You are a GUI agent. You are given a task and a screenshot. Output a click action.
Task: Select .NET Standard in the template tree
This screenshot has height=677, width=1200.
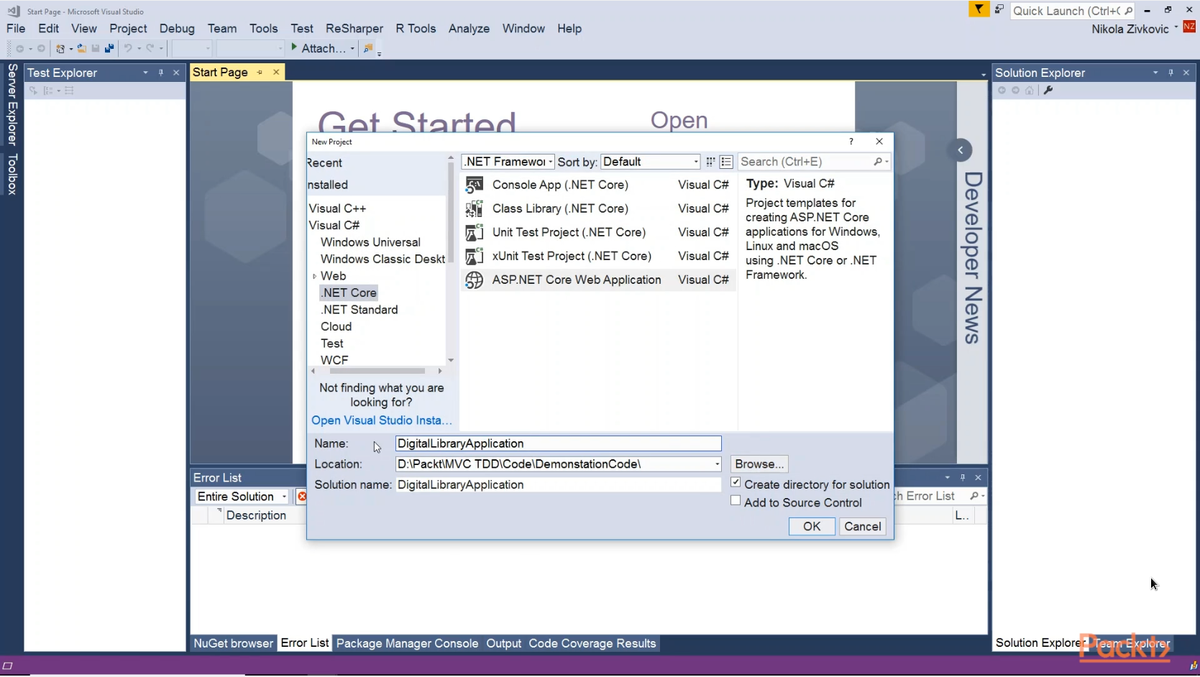click(359, 310)
